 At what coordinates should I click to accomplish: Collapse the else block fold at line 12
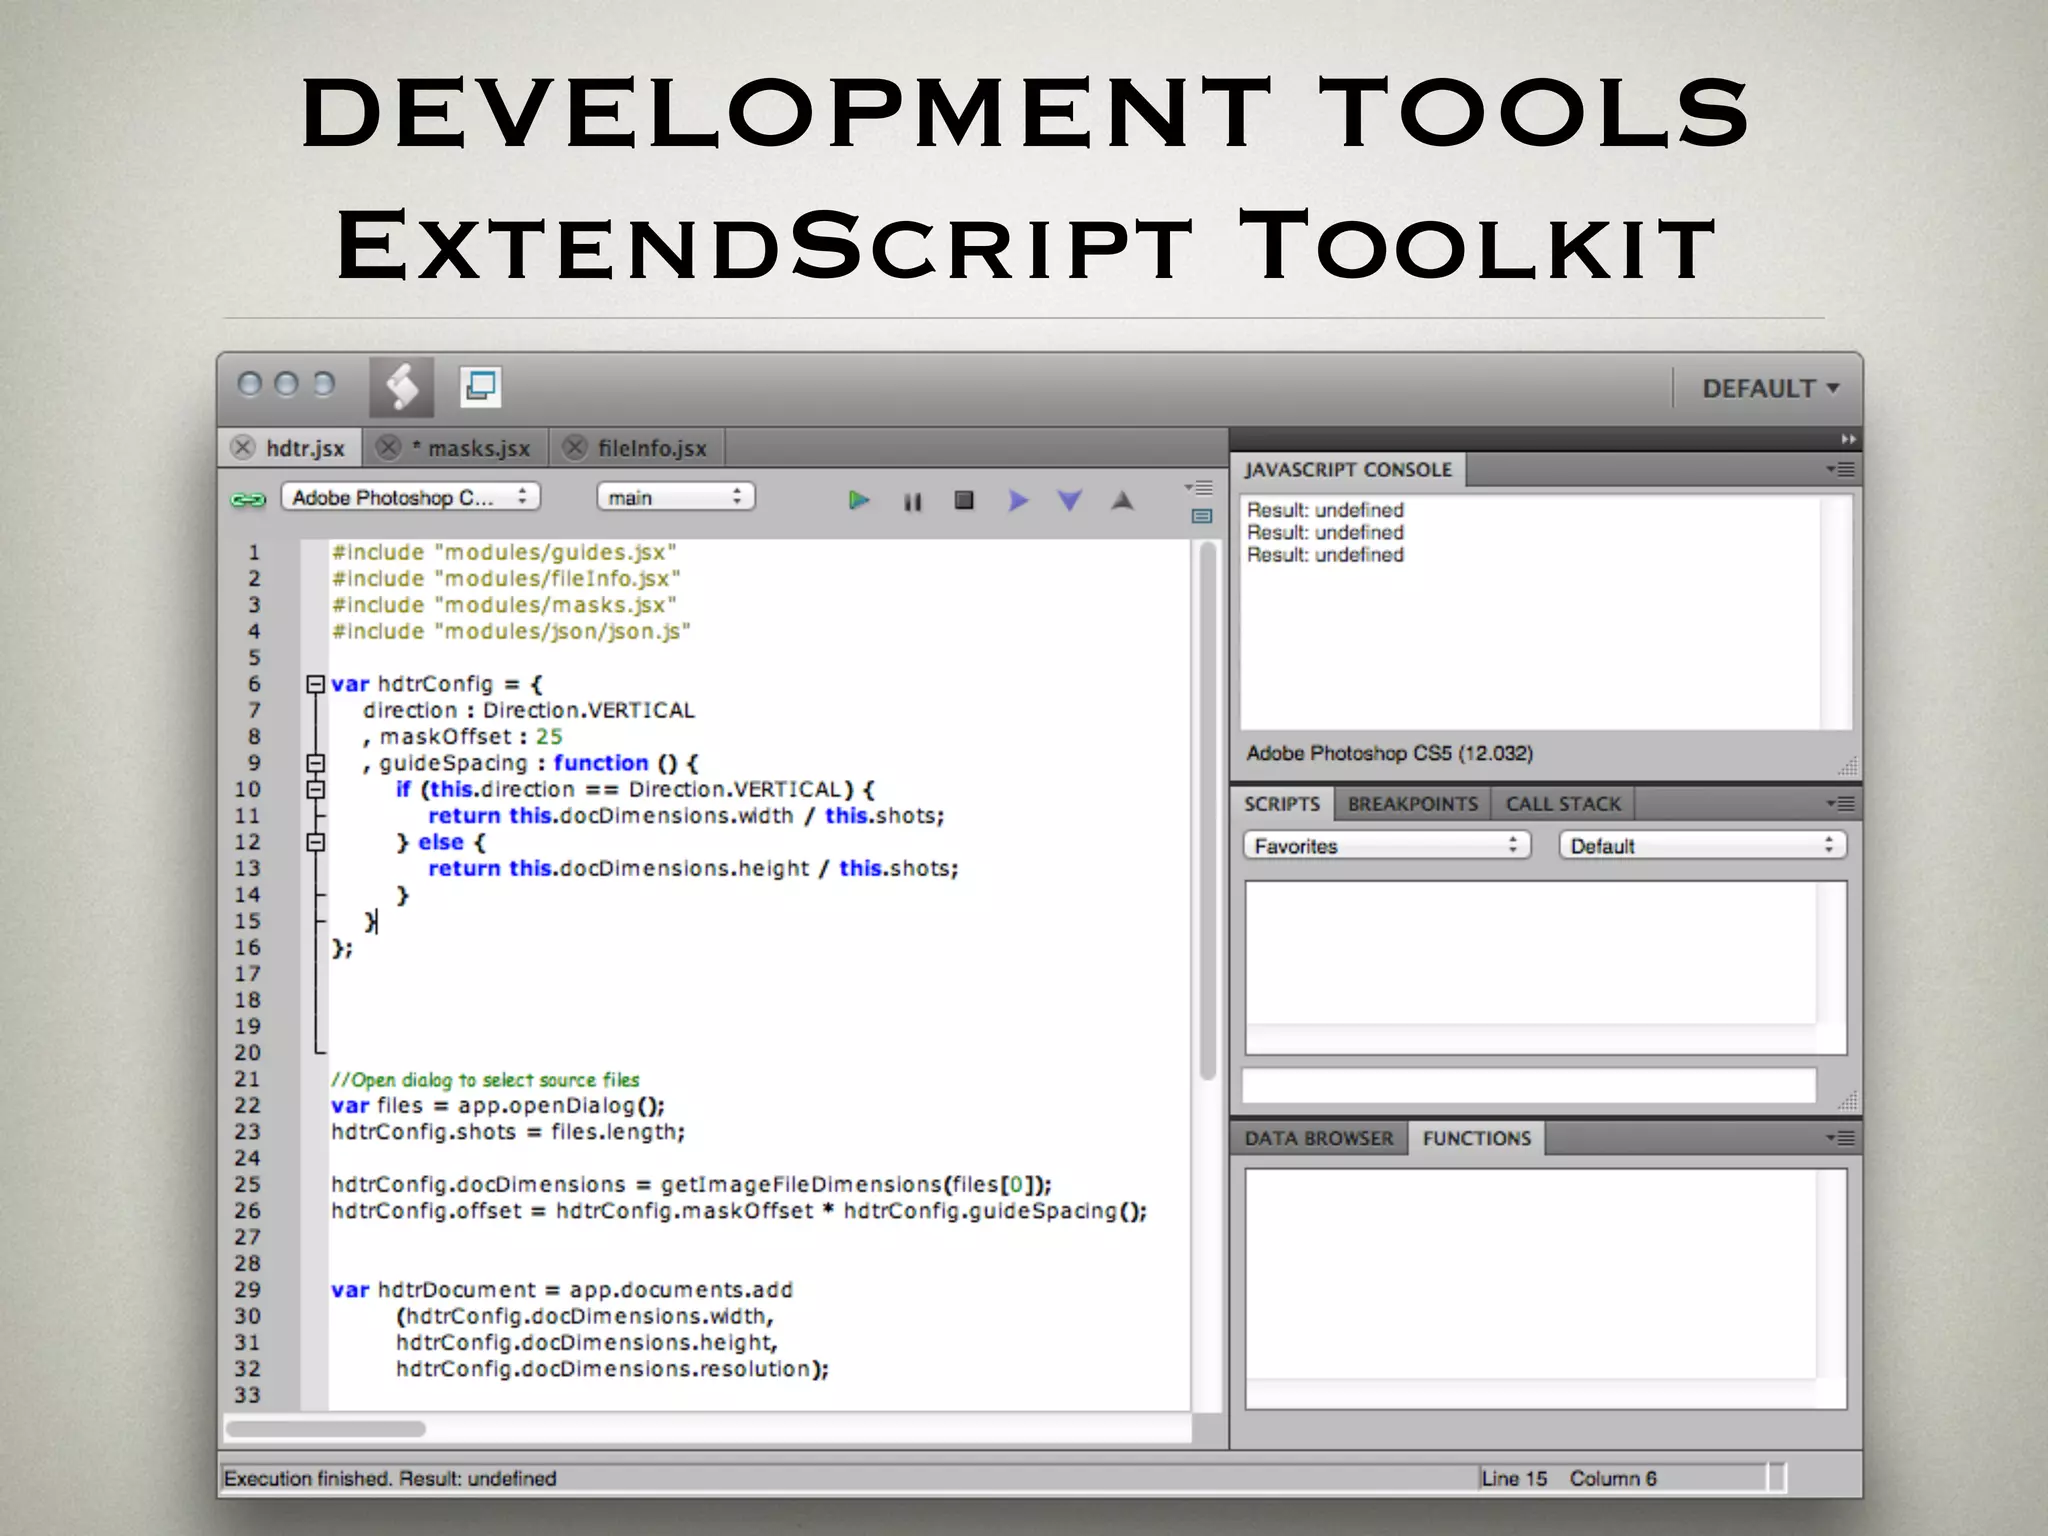(315, 842)
